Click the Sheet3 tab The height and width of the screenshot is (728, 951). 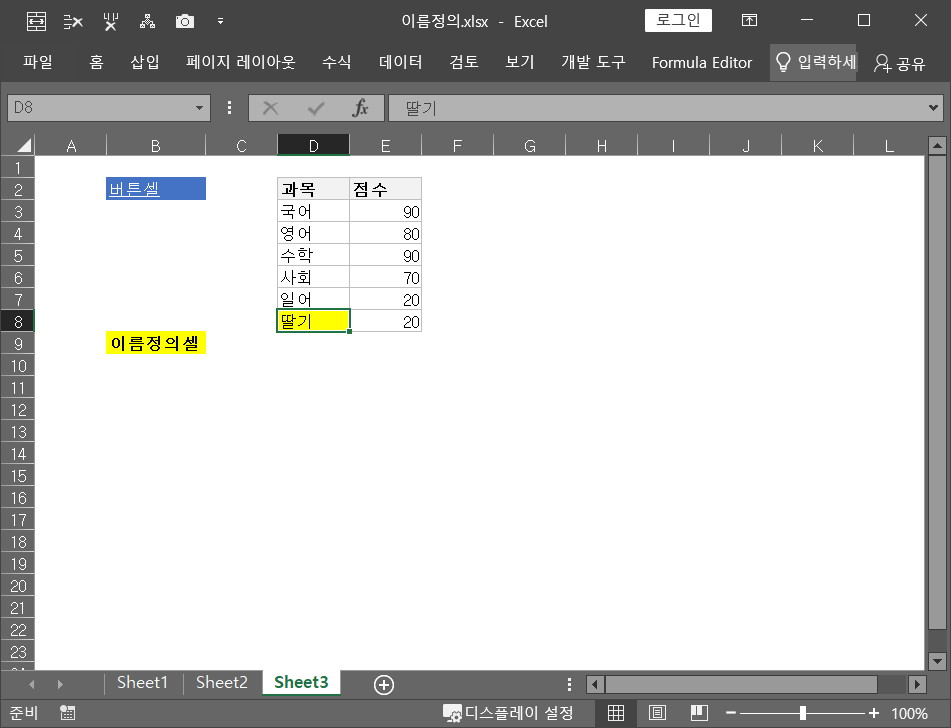pos(301,682)
